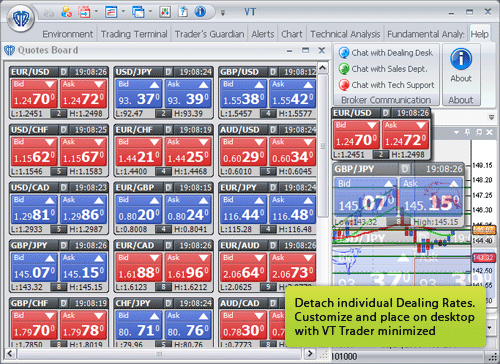Open the chart panel header dropdown arrow
Viewport: 500px width, 364px height.
[x=456, y=132]
